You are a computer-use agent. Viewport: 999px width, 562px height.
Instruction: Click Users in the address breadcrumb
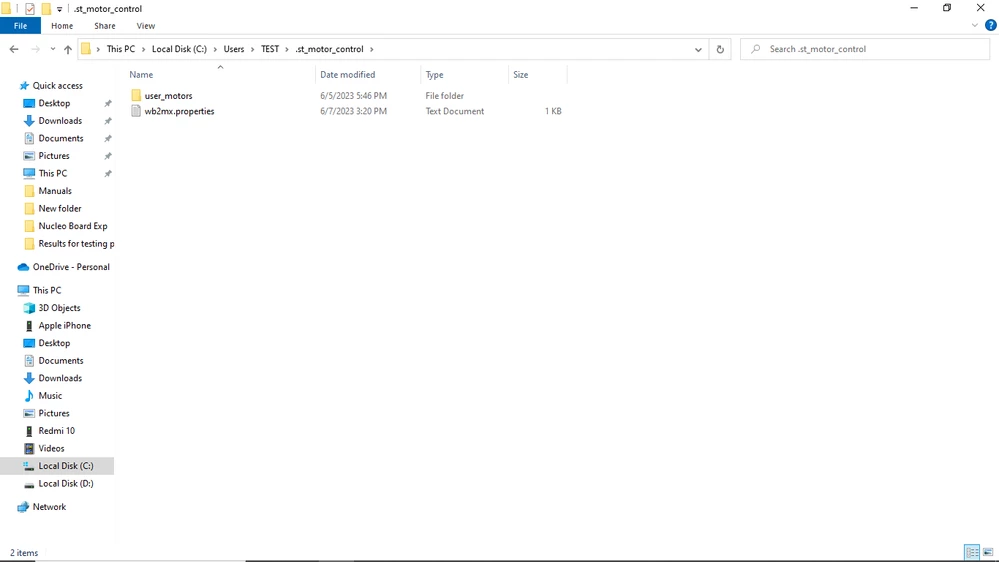tap(234, 49)
